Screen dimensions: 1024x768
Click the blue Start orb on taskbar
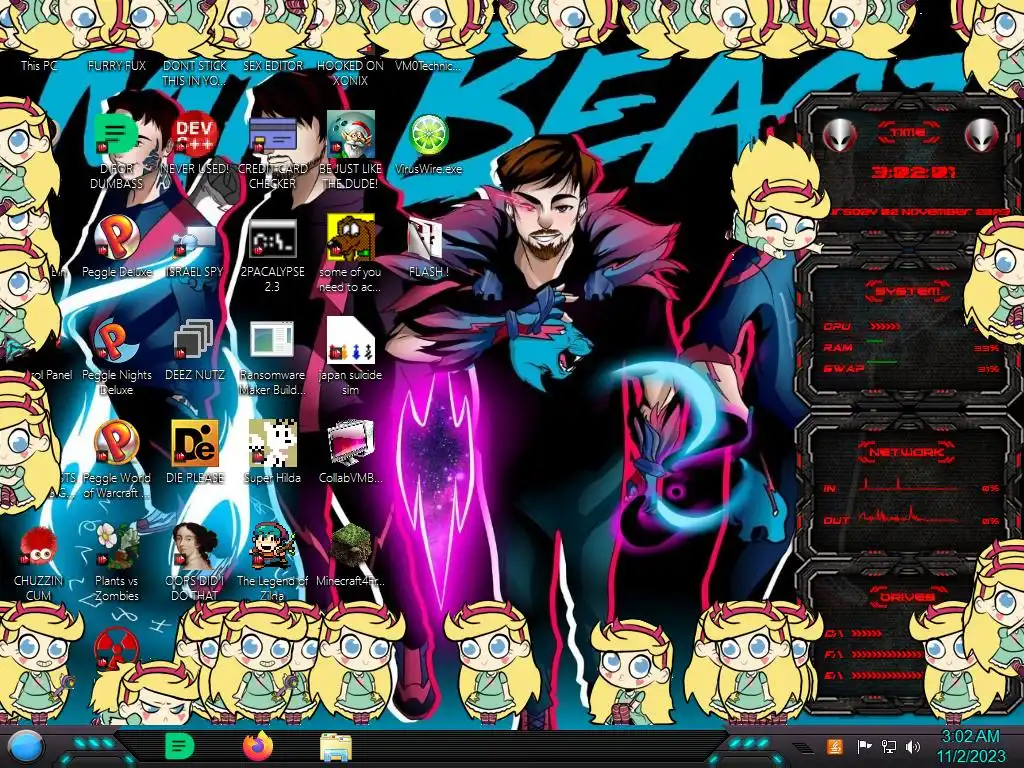click(24, 747)
